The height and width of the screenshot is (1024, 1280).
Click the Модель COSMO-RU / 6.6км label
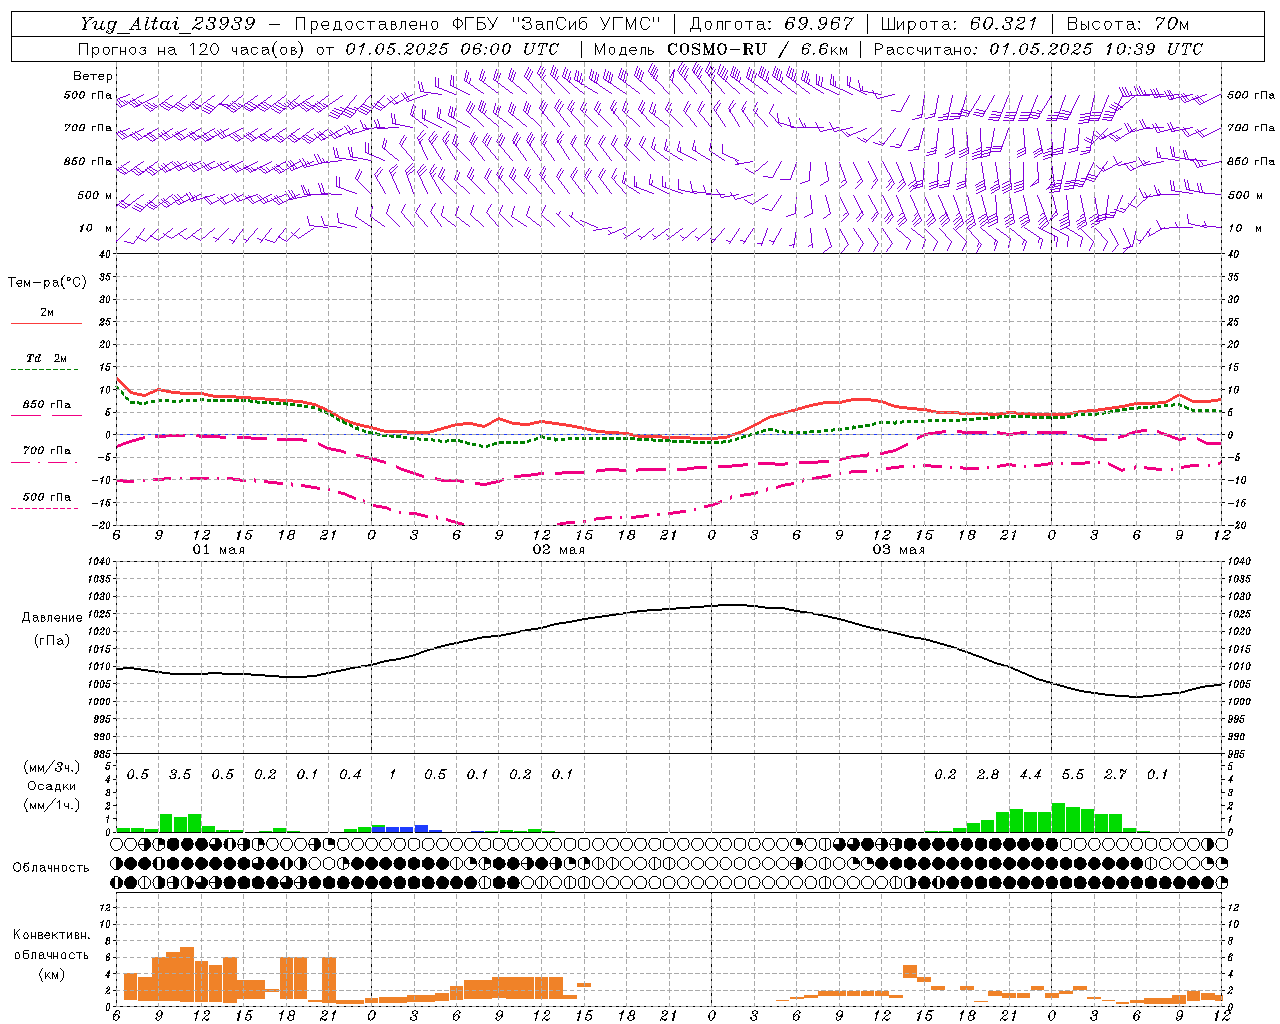pos(721,49)
